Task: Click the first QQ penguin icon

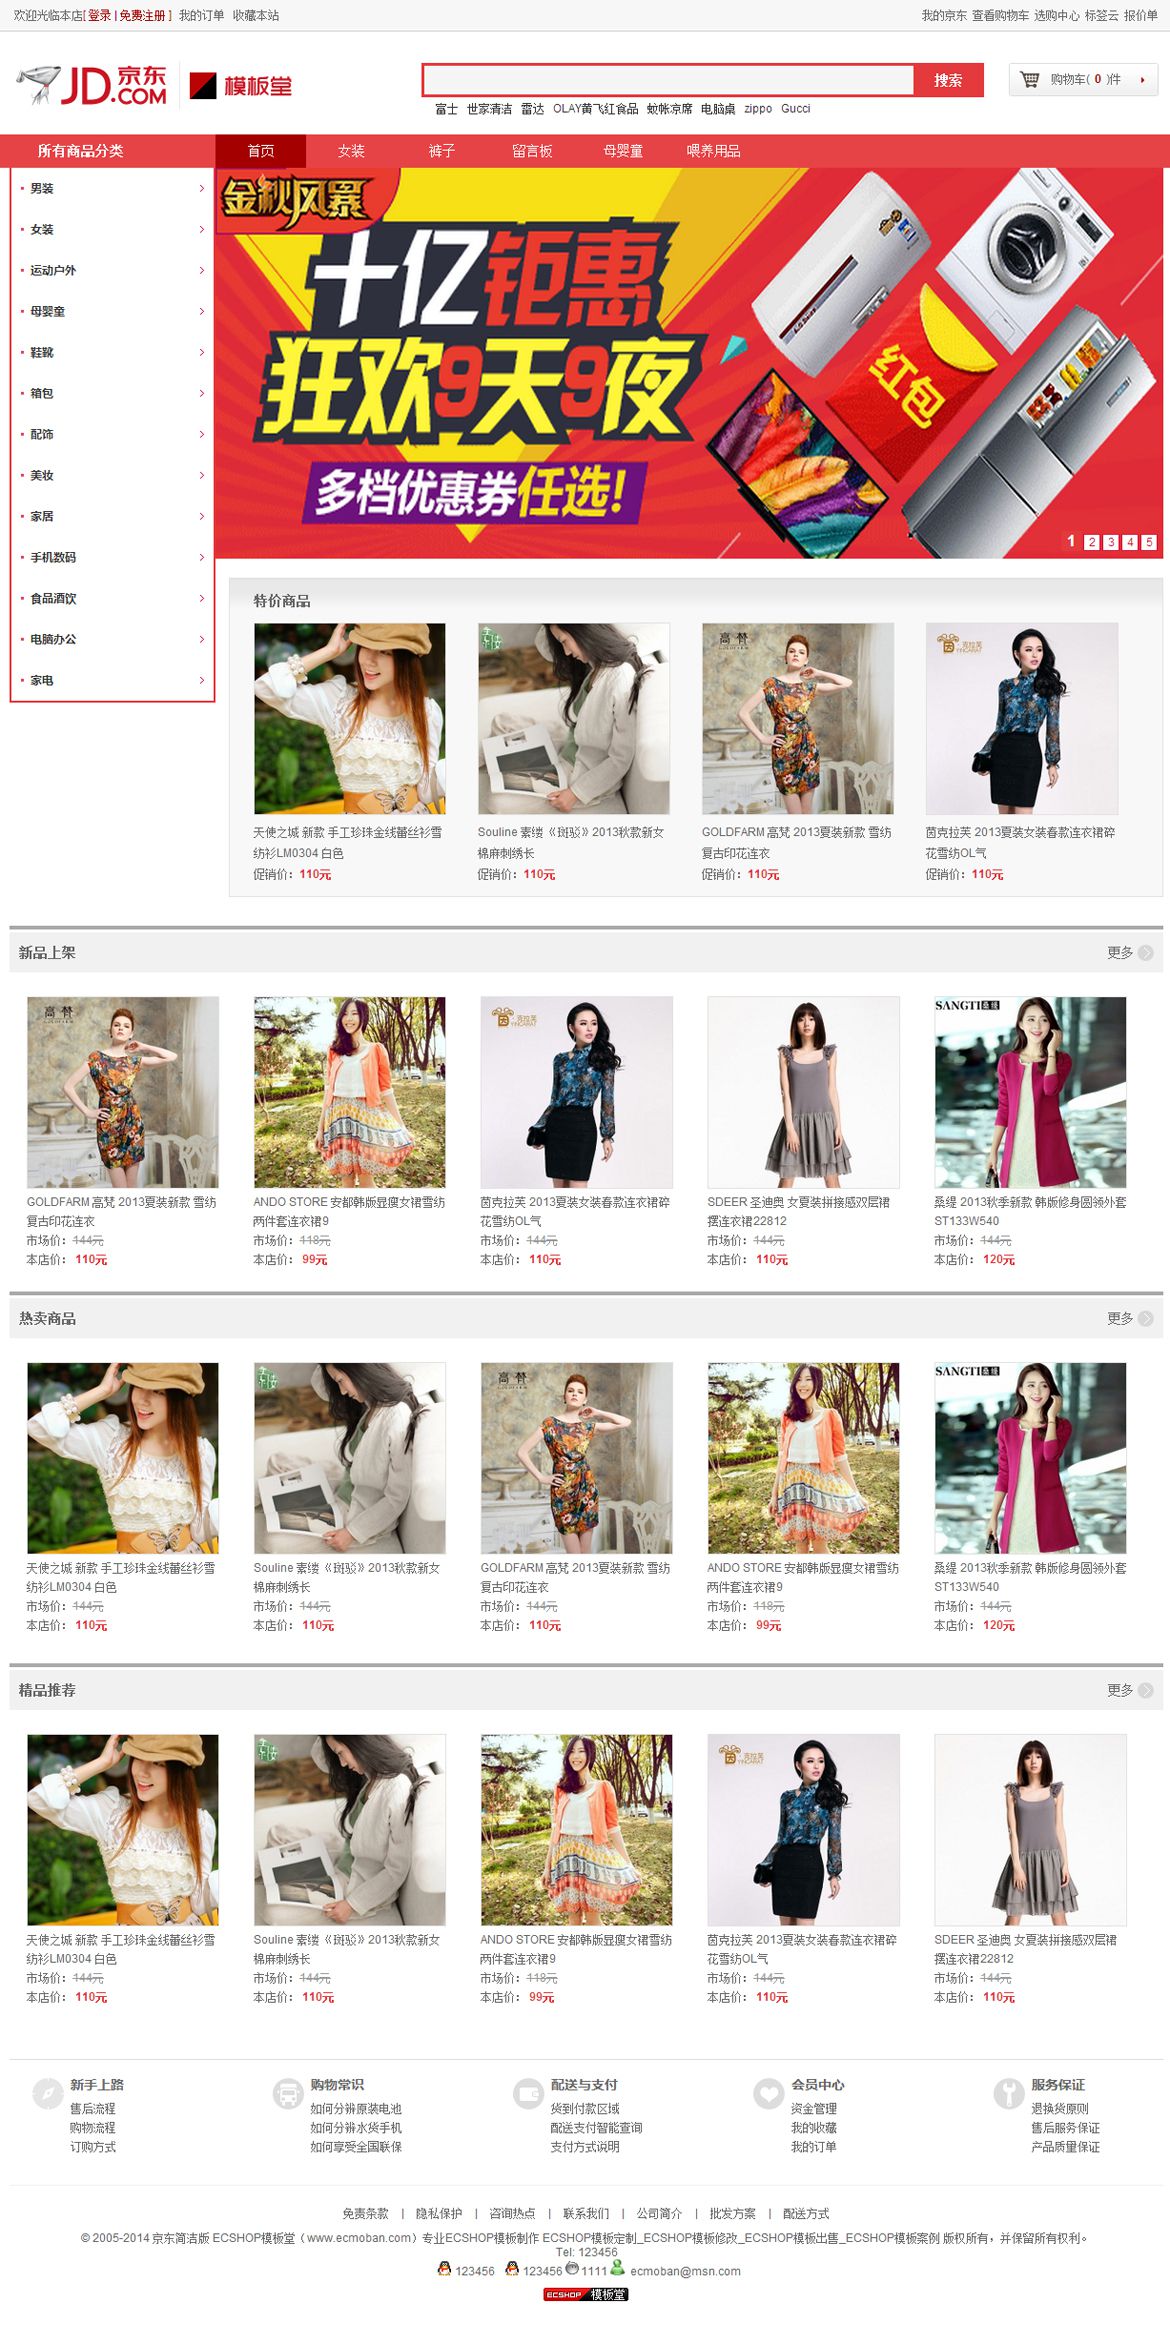Action: (x=444, y=2269)
